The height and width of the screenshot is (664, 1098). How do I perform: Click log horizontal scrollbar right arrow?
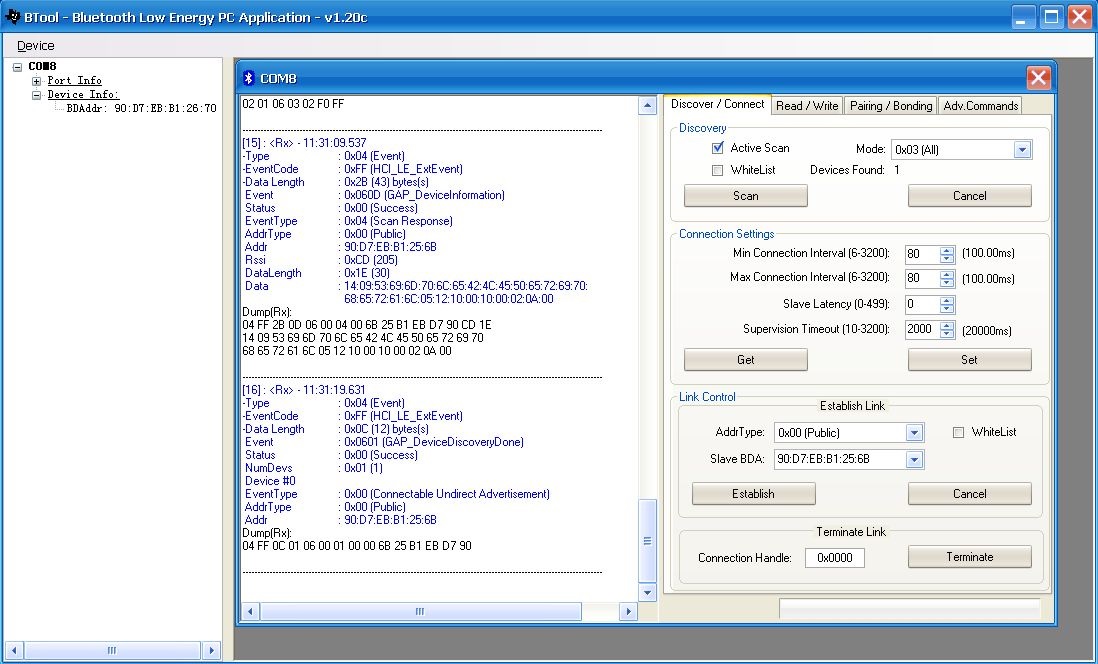[x=628, y=611]
